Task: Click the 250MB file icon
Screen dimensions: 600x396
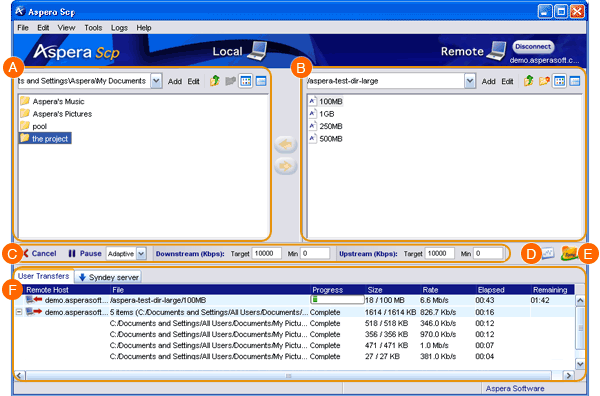Action: (313, 126)
